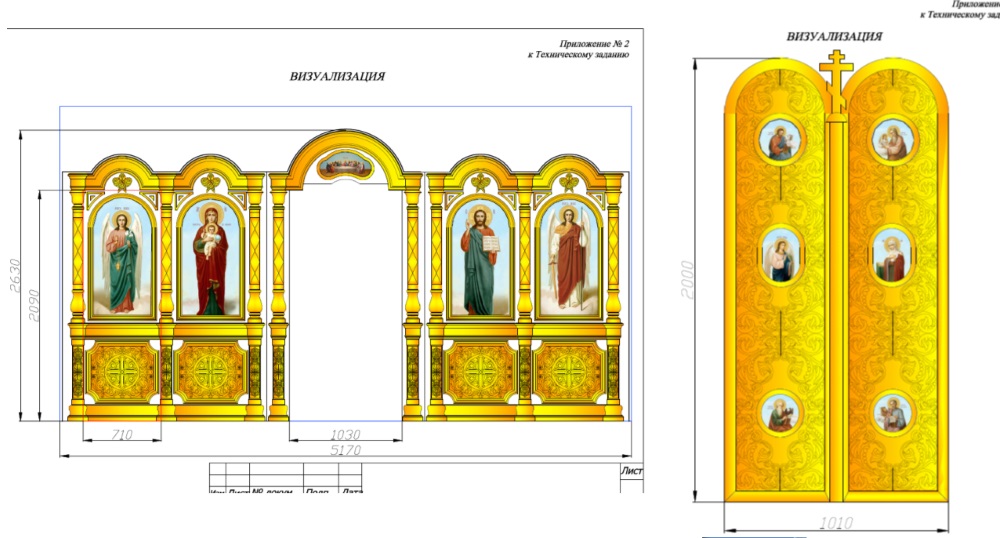
Task: Click the top medallion on the left gate leaf
Action: click(781, 142)
